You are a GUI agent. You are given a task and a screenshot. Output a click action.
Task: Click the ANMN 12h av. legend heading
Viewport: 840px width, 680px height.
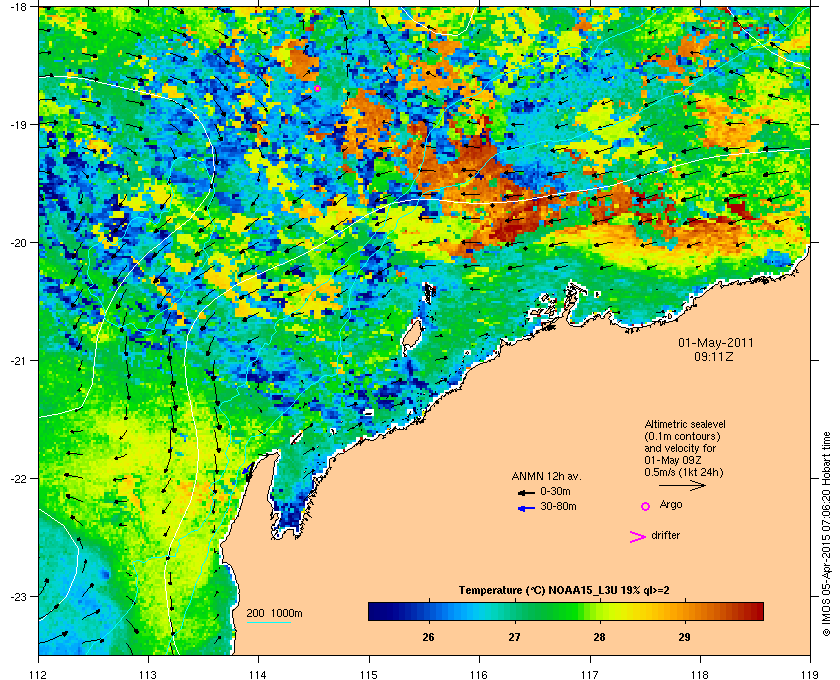[546, 476]
